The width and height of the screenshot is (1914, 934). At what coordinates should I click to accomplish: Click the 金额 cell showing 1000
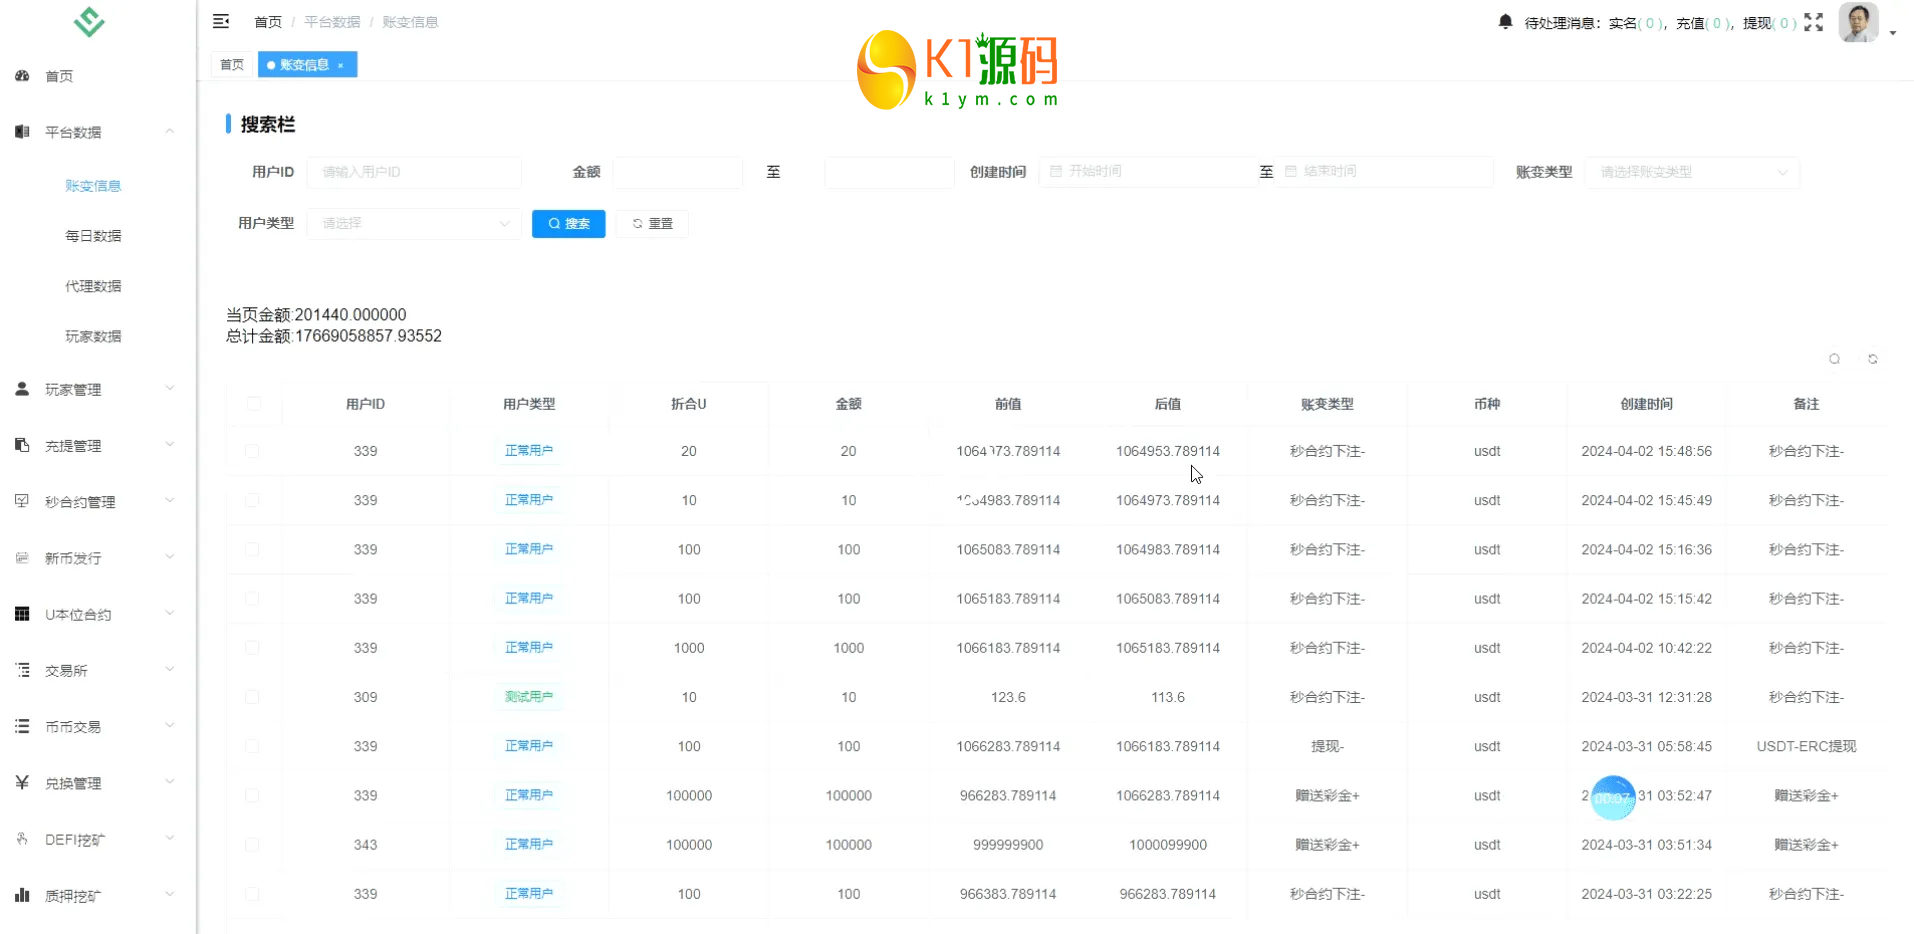click(849, 648)
